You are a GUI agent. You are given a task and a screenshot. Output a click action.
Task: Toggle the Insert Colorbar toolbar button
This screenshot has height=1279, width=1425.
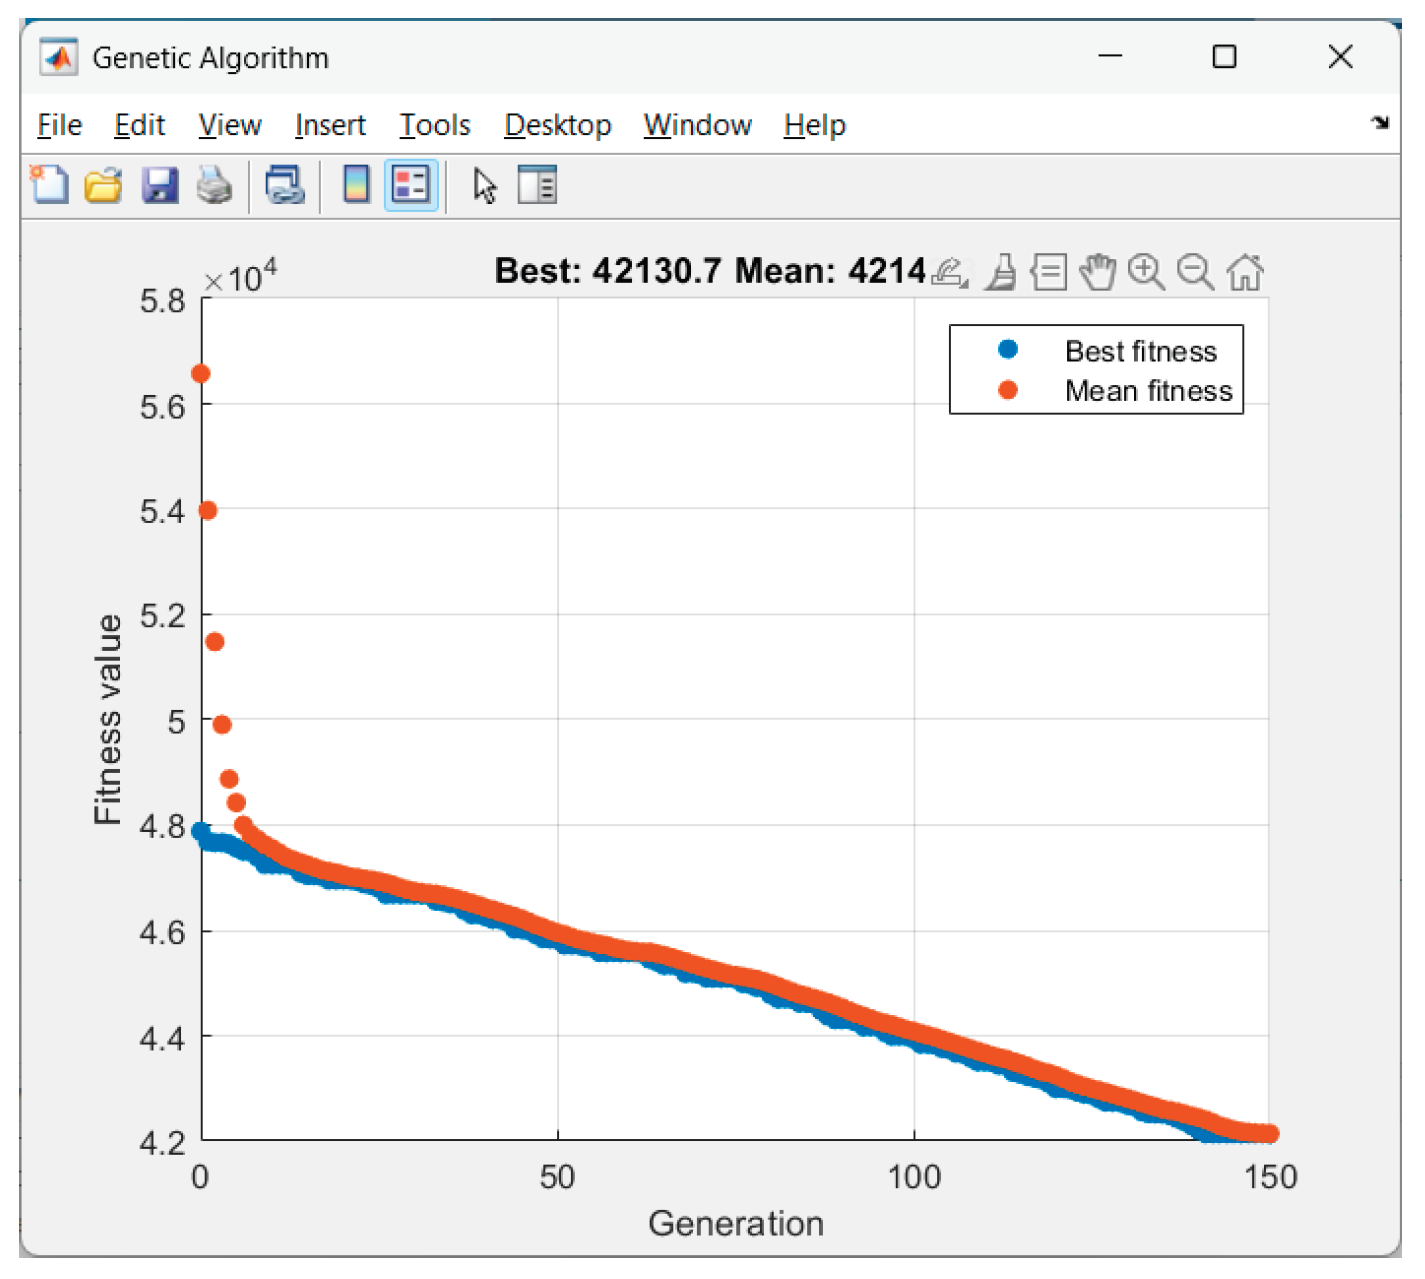356,185
